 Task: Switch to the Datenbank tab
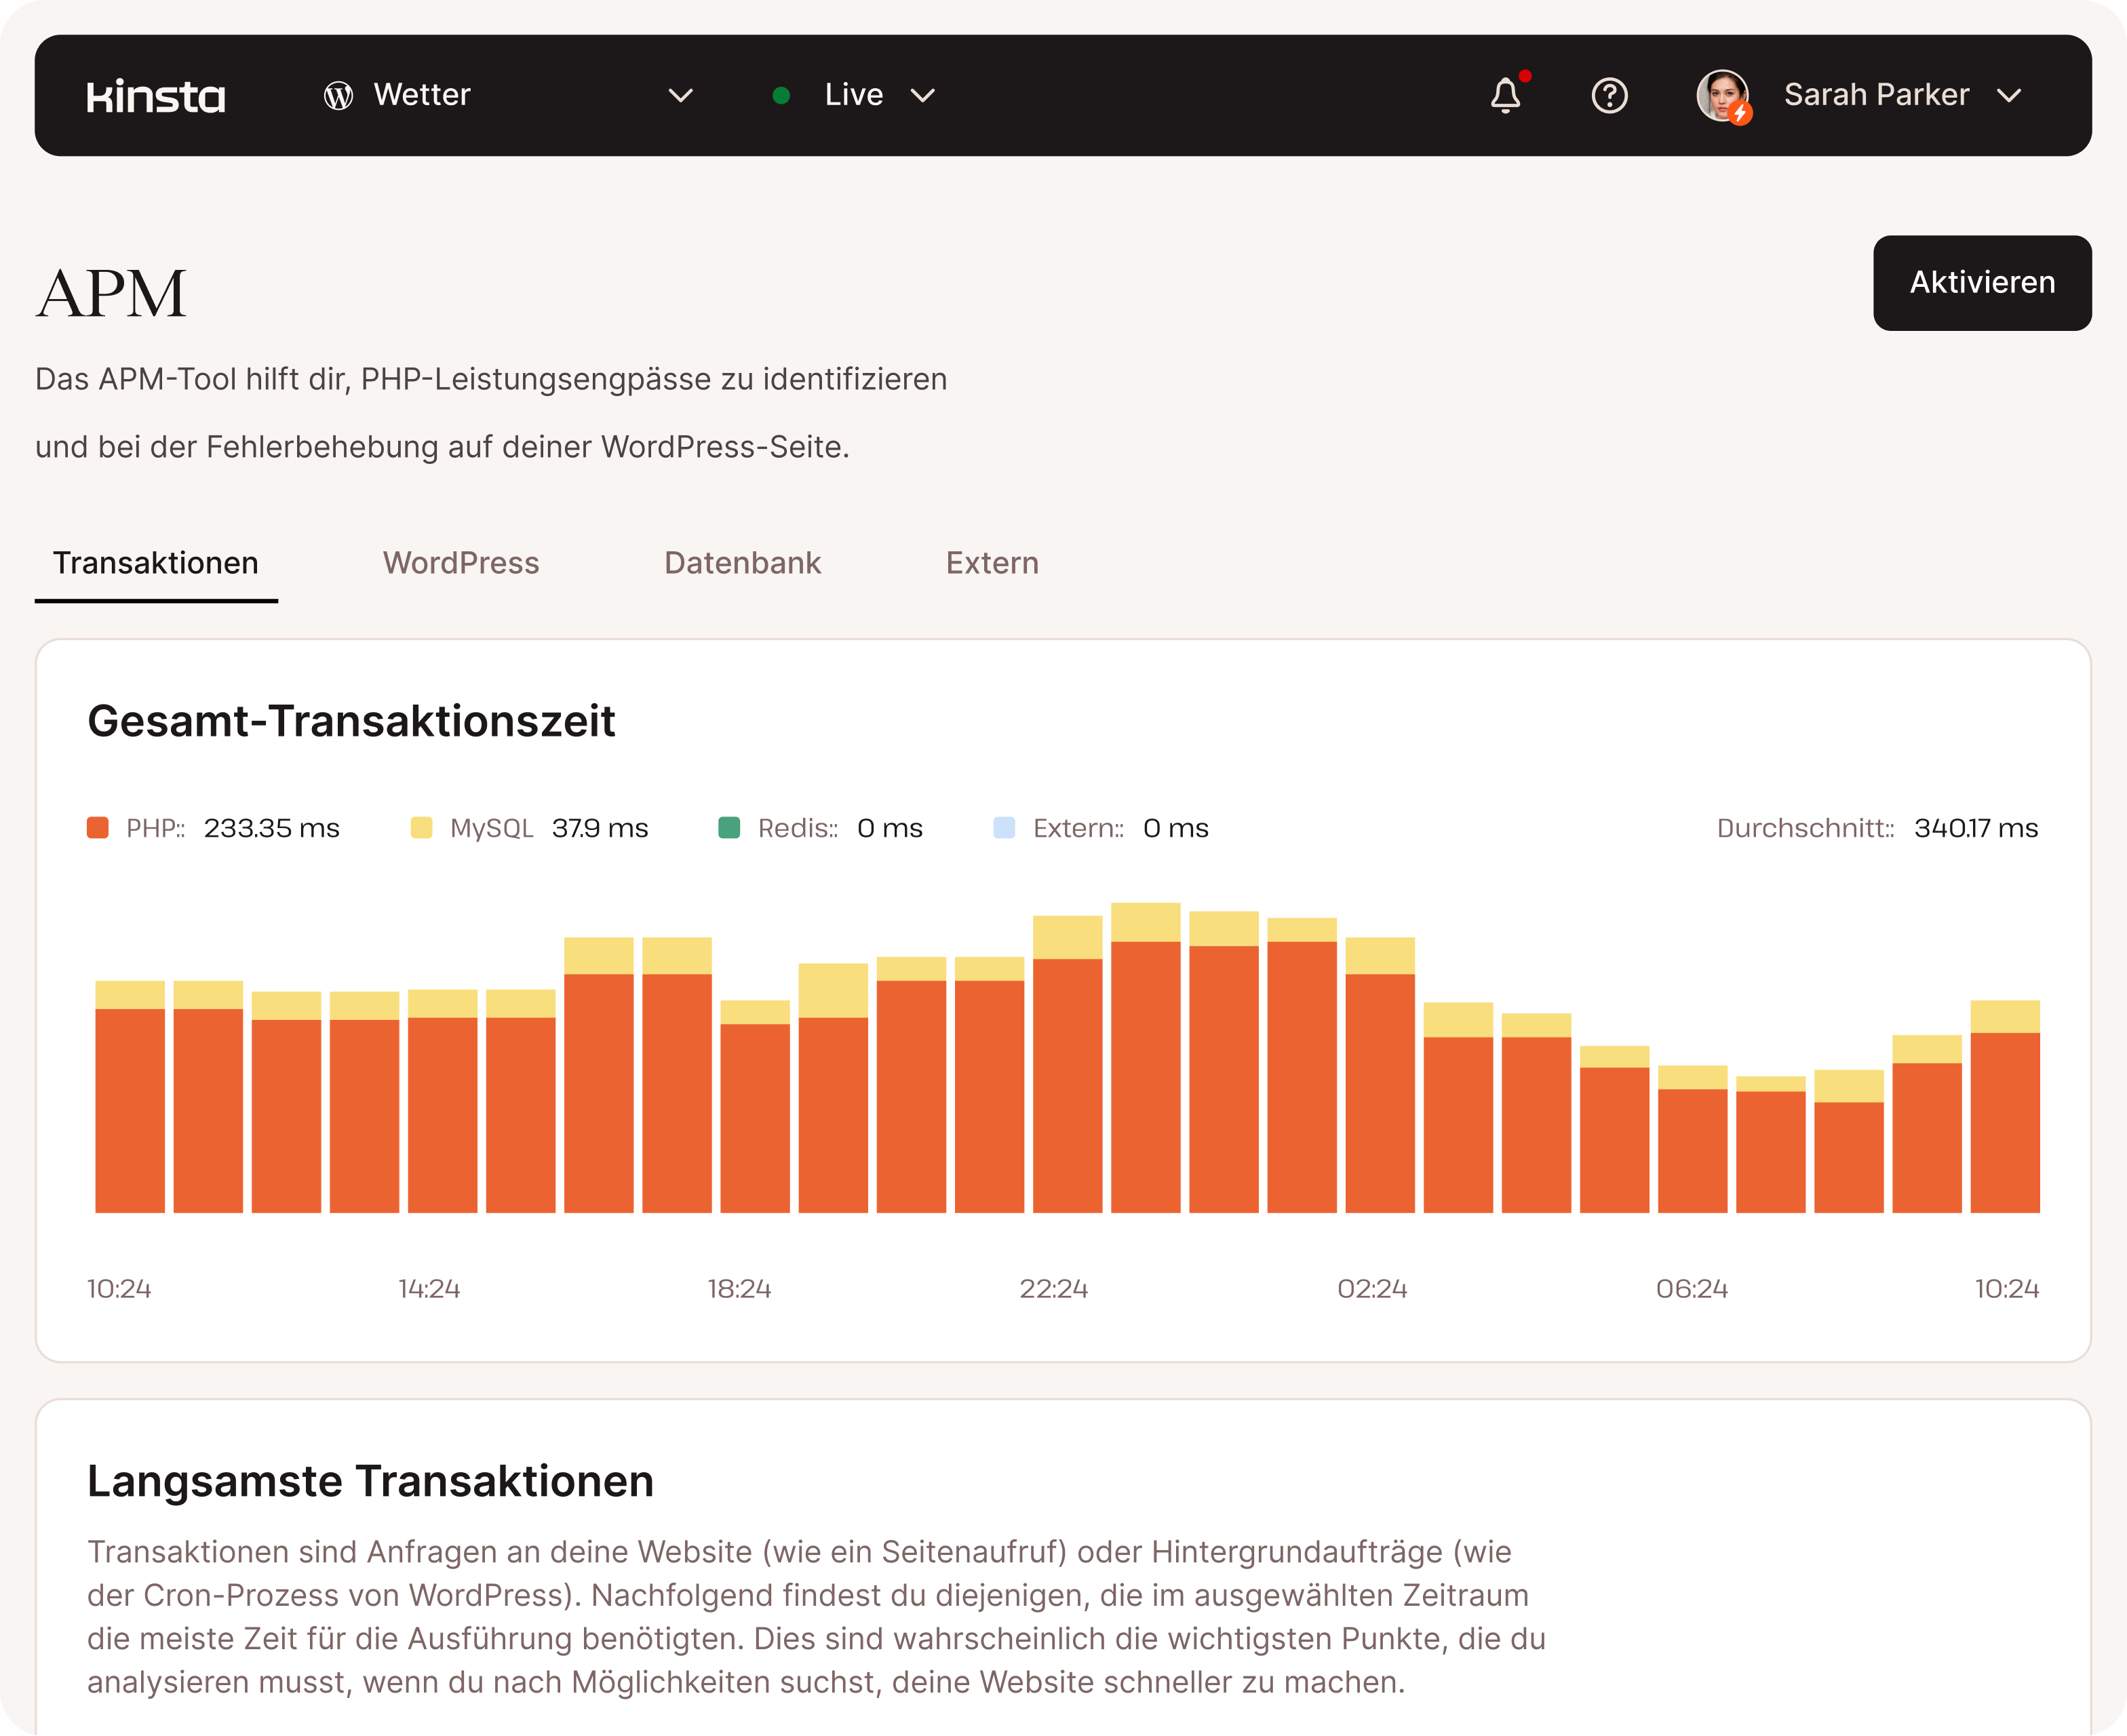[742, 563]
